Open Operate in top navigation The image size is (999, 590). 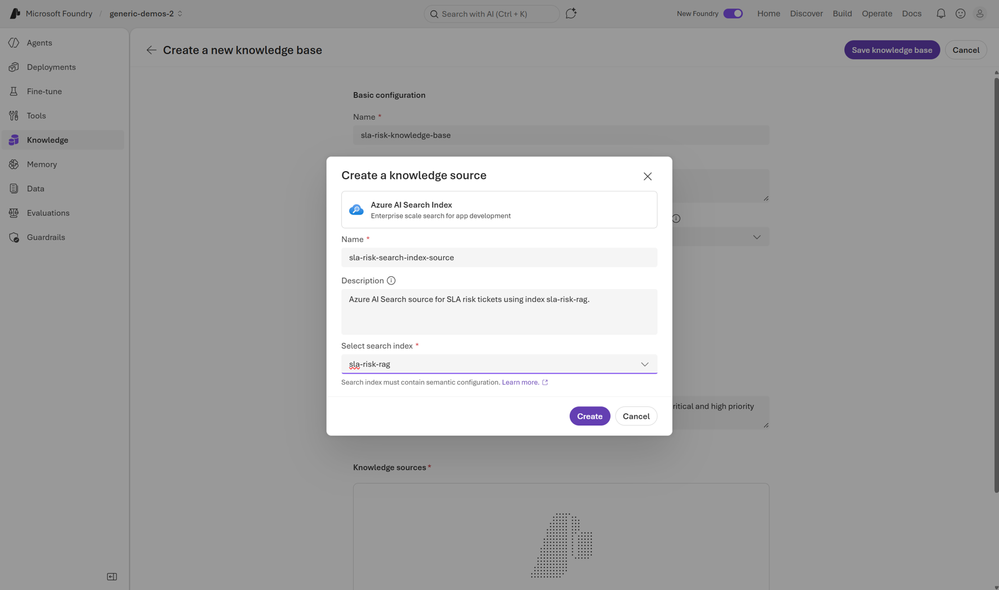click(x=877, y=13)
